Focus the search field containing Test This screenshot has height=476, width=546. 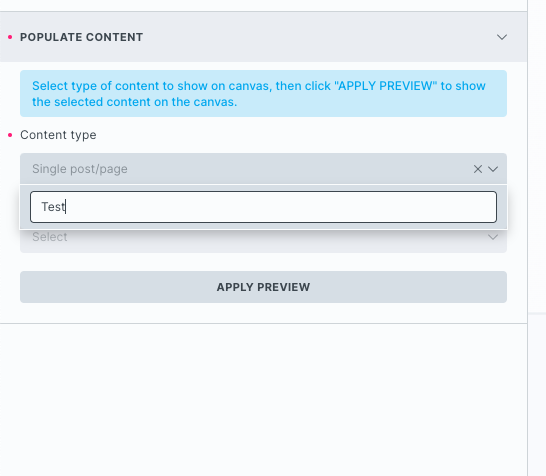(263, 207)
